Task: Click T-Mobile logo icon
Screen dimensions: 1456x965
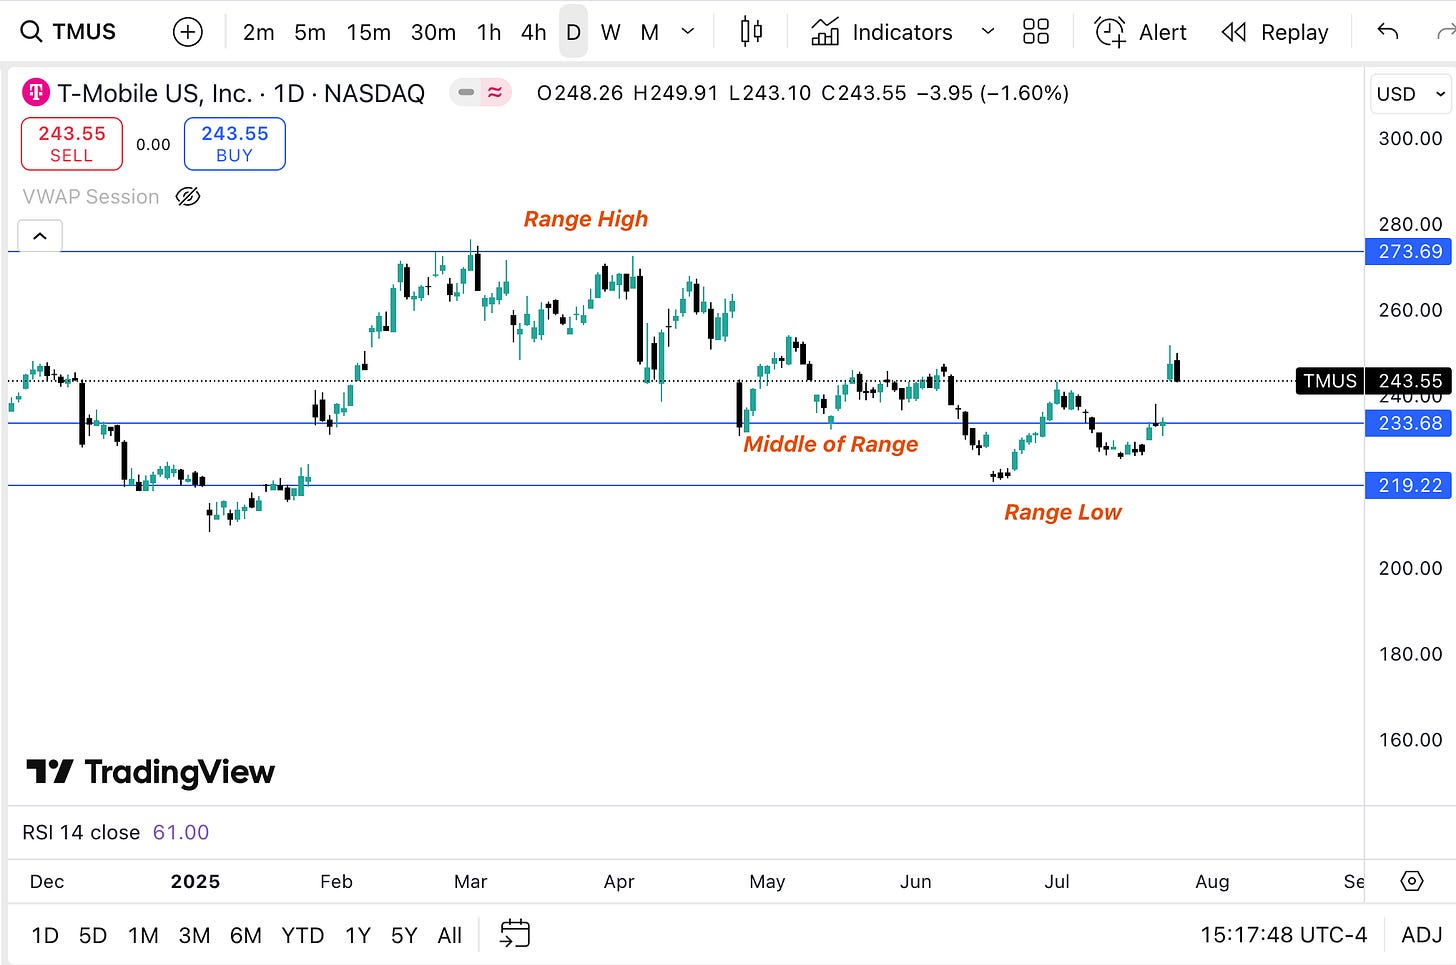Action: coord(36,93)
